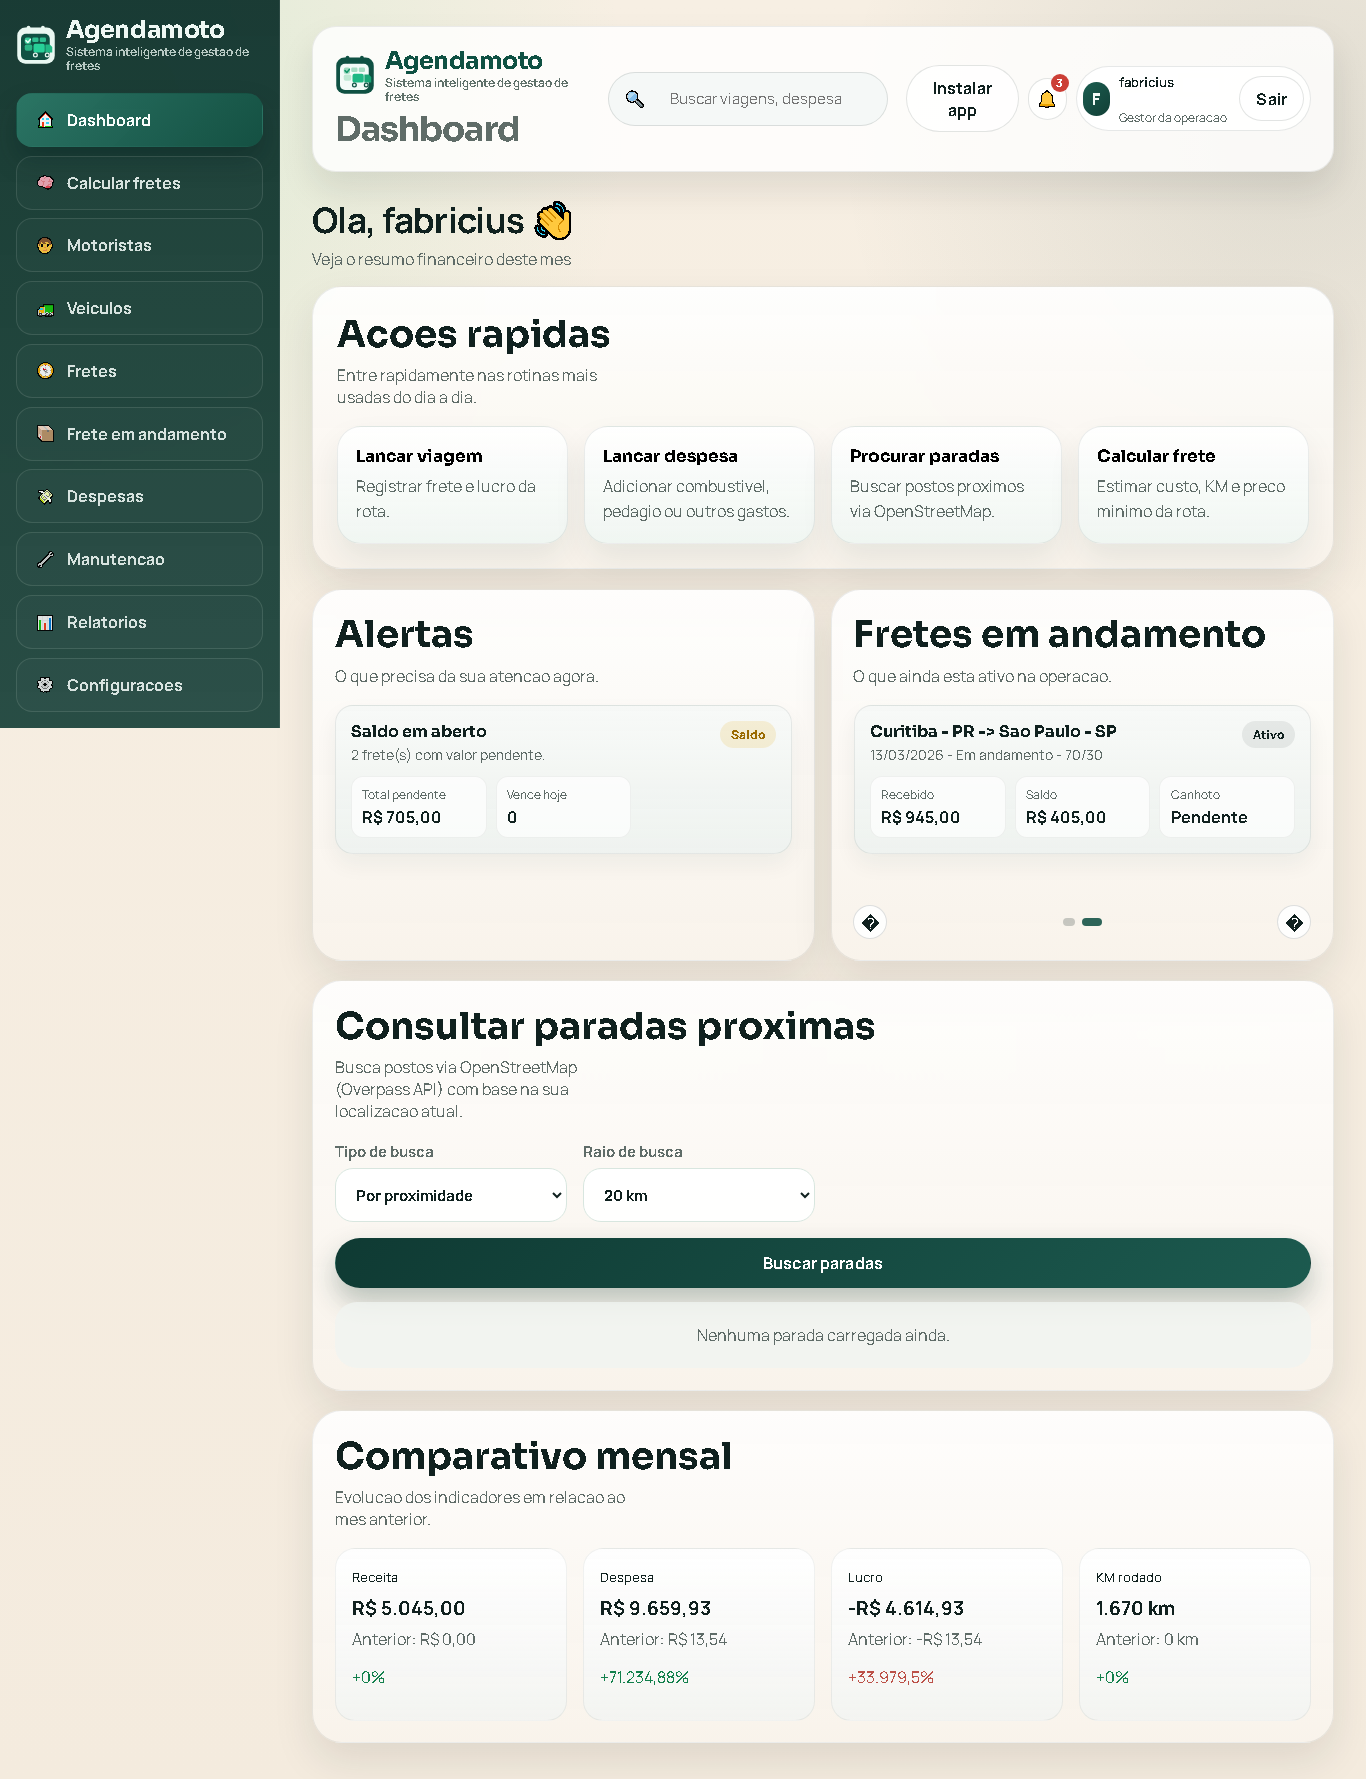This screenshot has height=1779, width=1366.
Task: Click the clock icon beside Fretes
Action: tap(45, 371)
